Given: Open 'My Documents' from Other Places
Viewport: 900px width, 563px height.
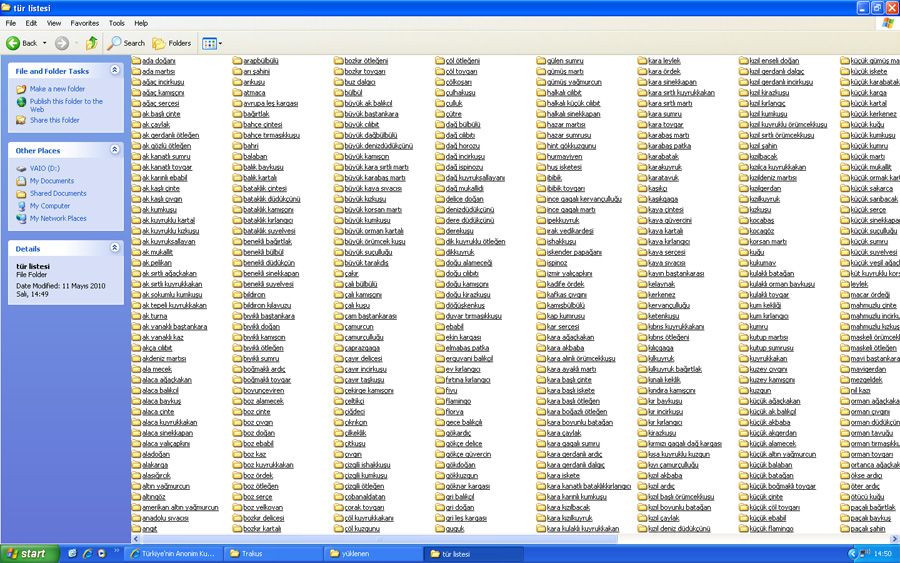Looking at the screenshot, I should coord(51,181).
